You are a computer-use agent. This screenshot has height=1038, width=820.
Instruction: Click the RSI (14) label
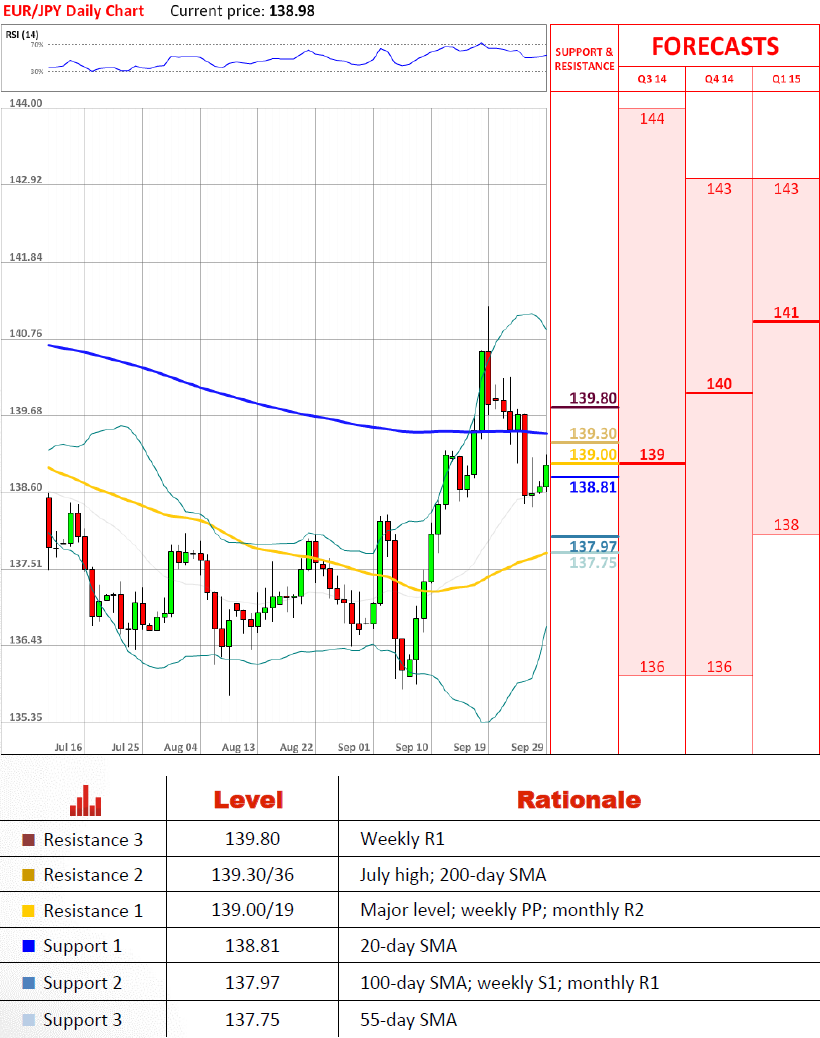(22, 34)
